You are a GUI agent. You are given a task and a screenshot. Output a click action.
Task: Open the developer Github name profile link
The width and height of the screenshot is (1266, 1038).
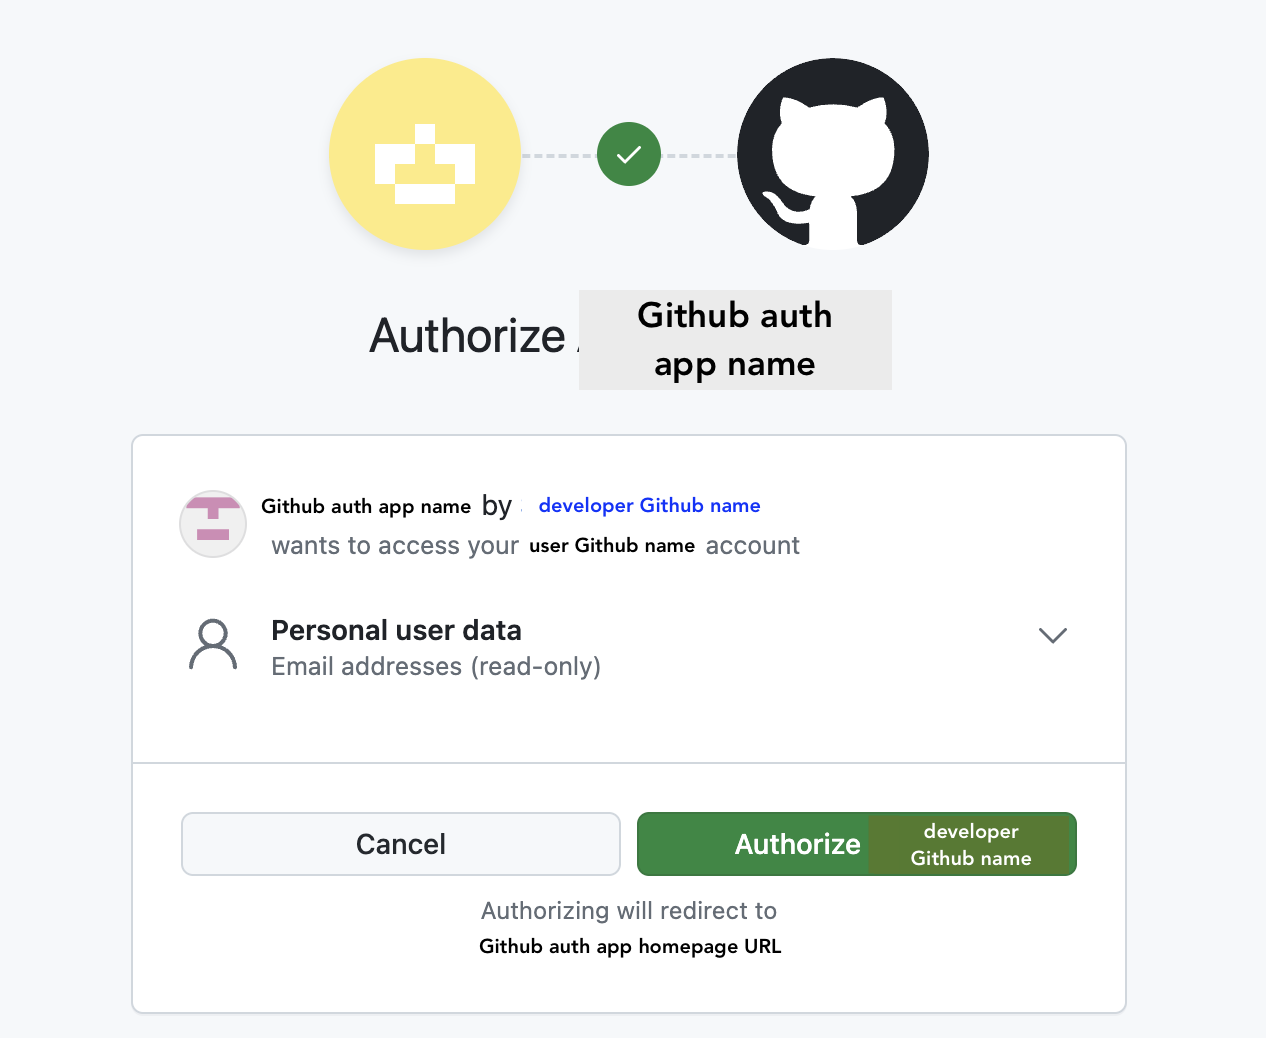(x=649, y=505)
